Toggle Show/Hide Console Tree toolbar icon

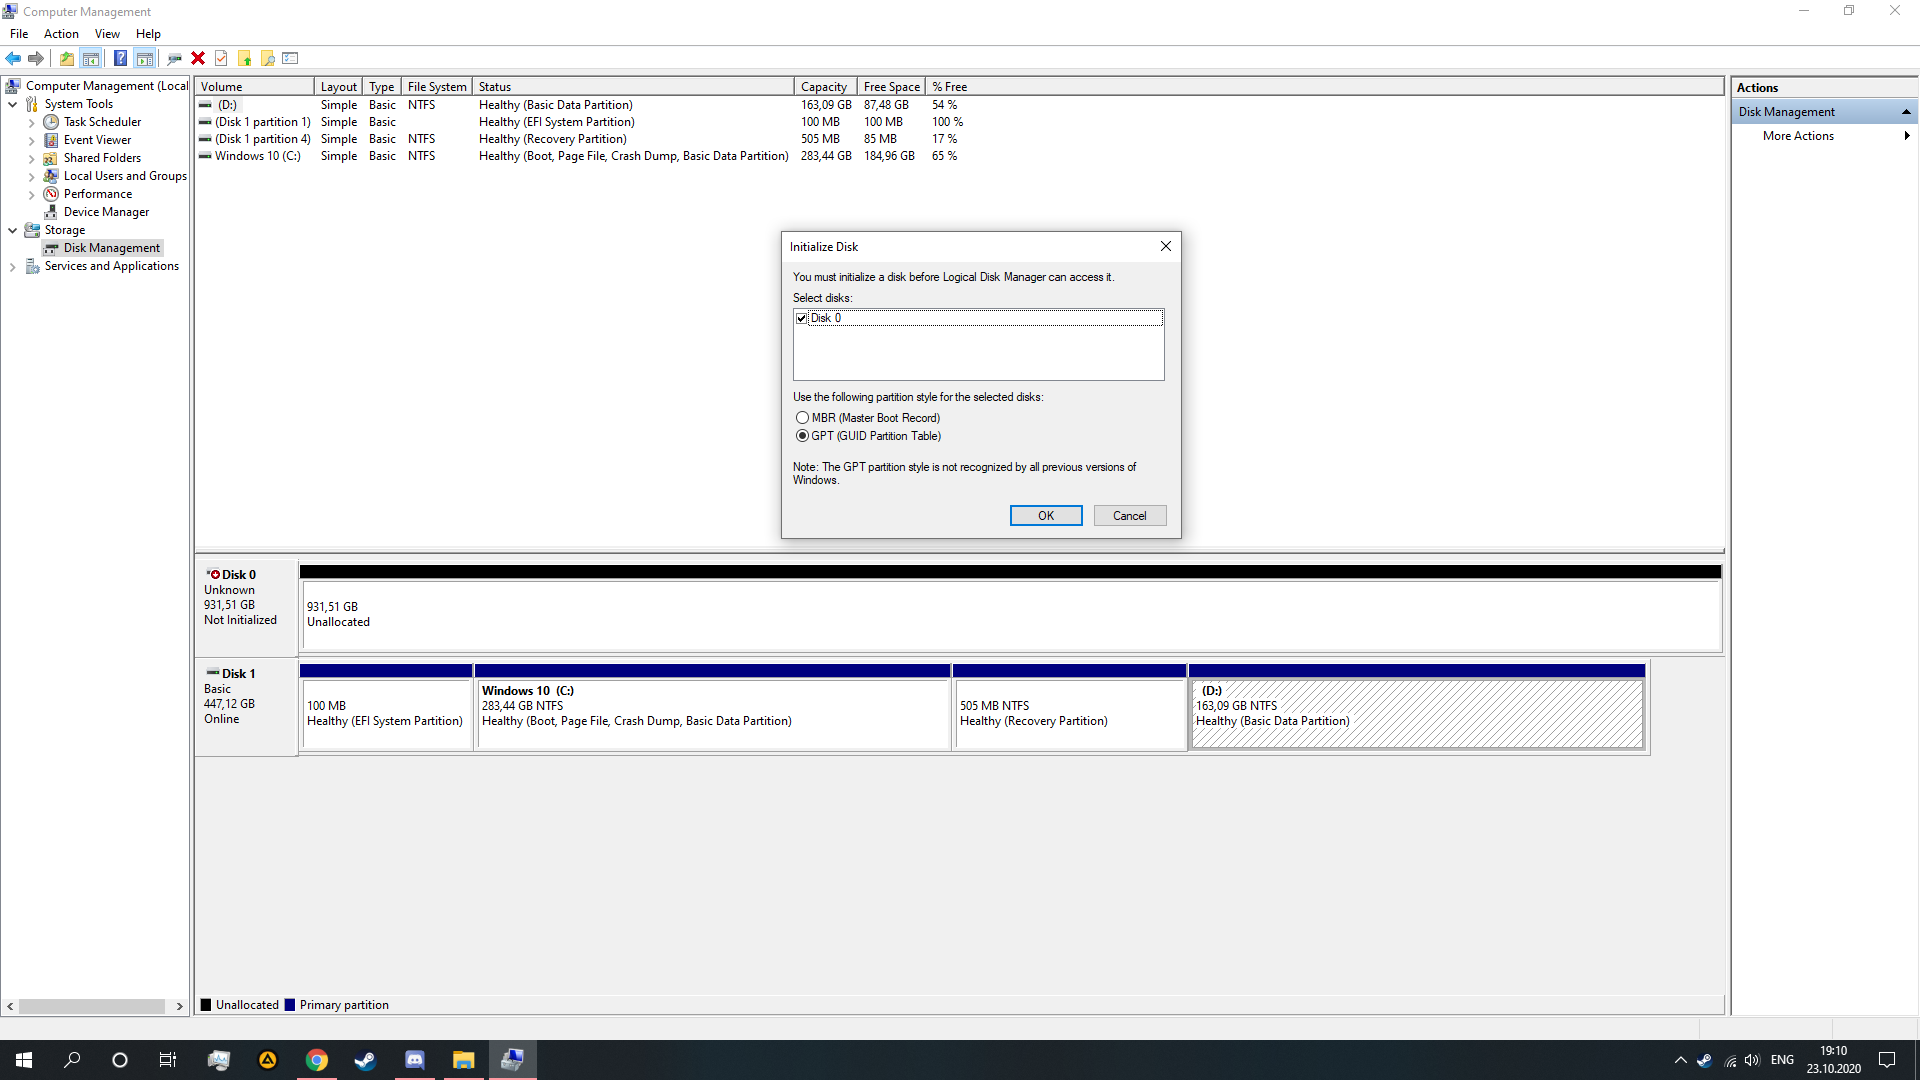(91, 58)
